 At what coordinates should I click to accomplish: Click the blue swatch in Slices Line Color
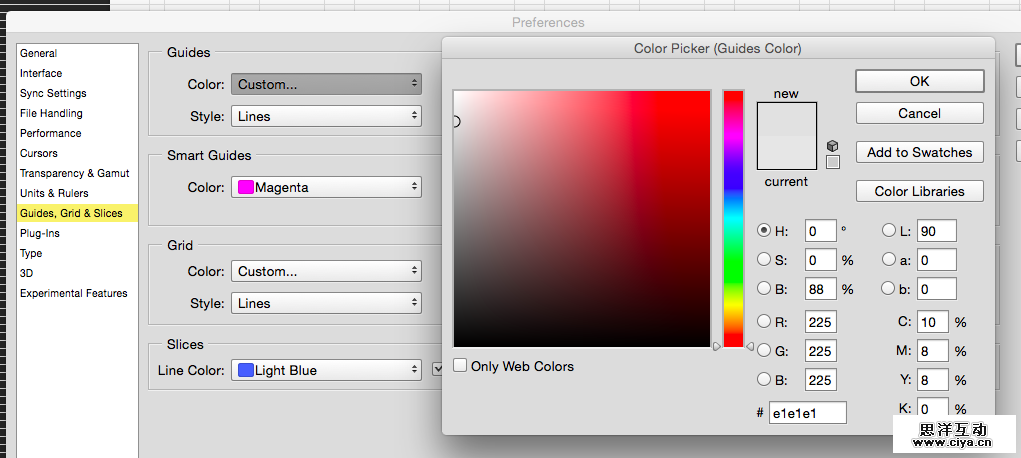[x=245, y=370]
